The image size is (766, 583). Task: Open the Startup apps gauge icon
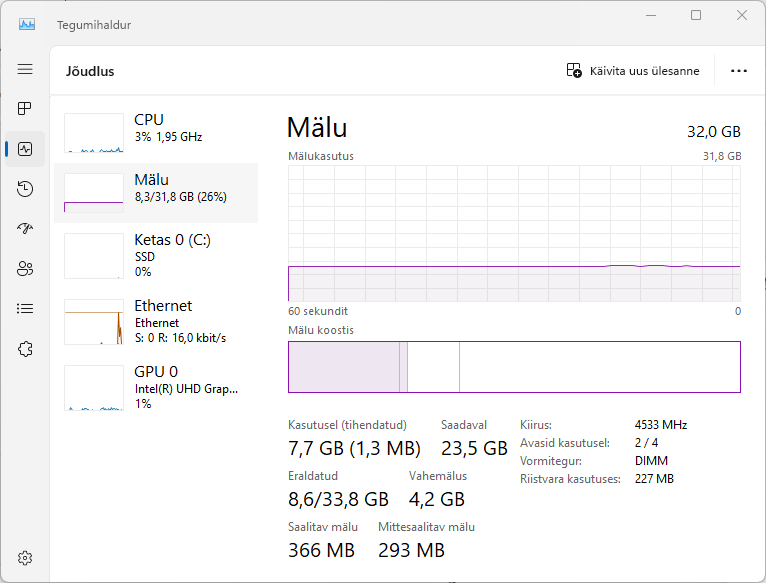25,228
